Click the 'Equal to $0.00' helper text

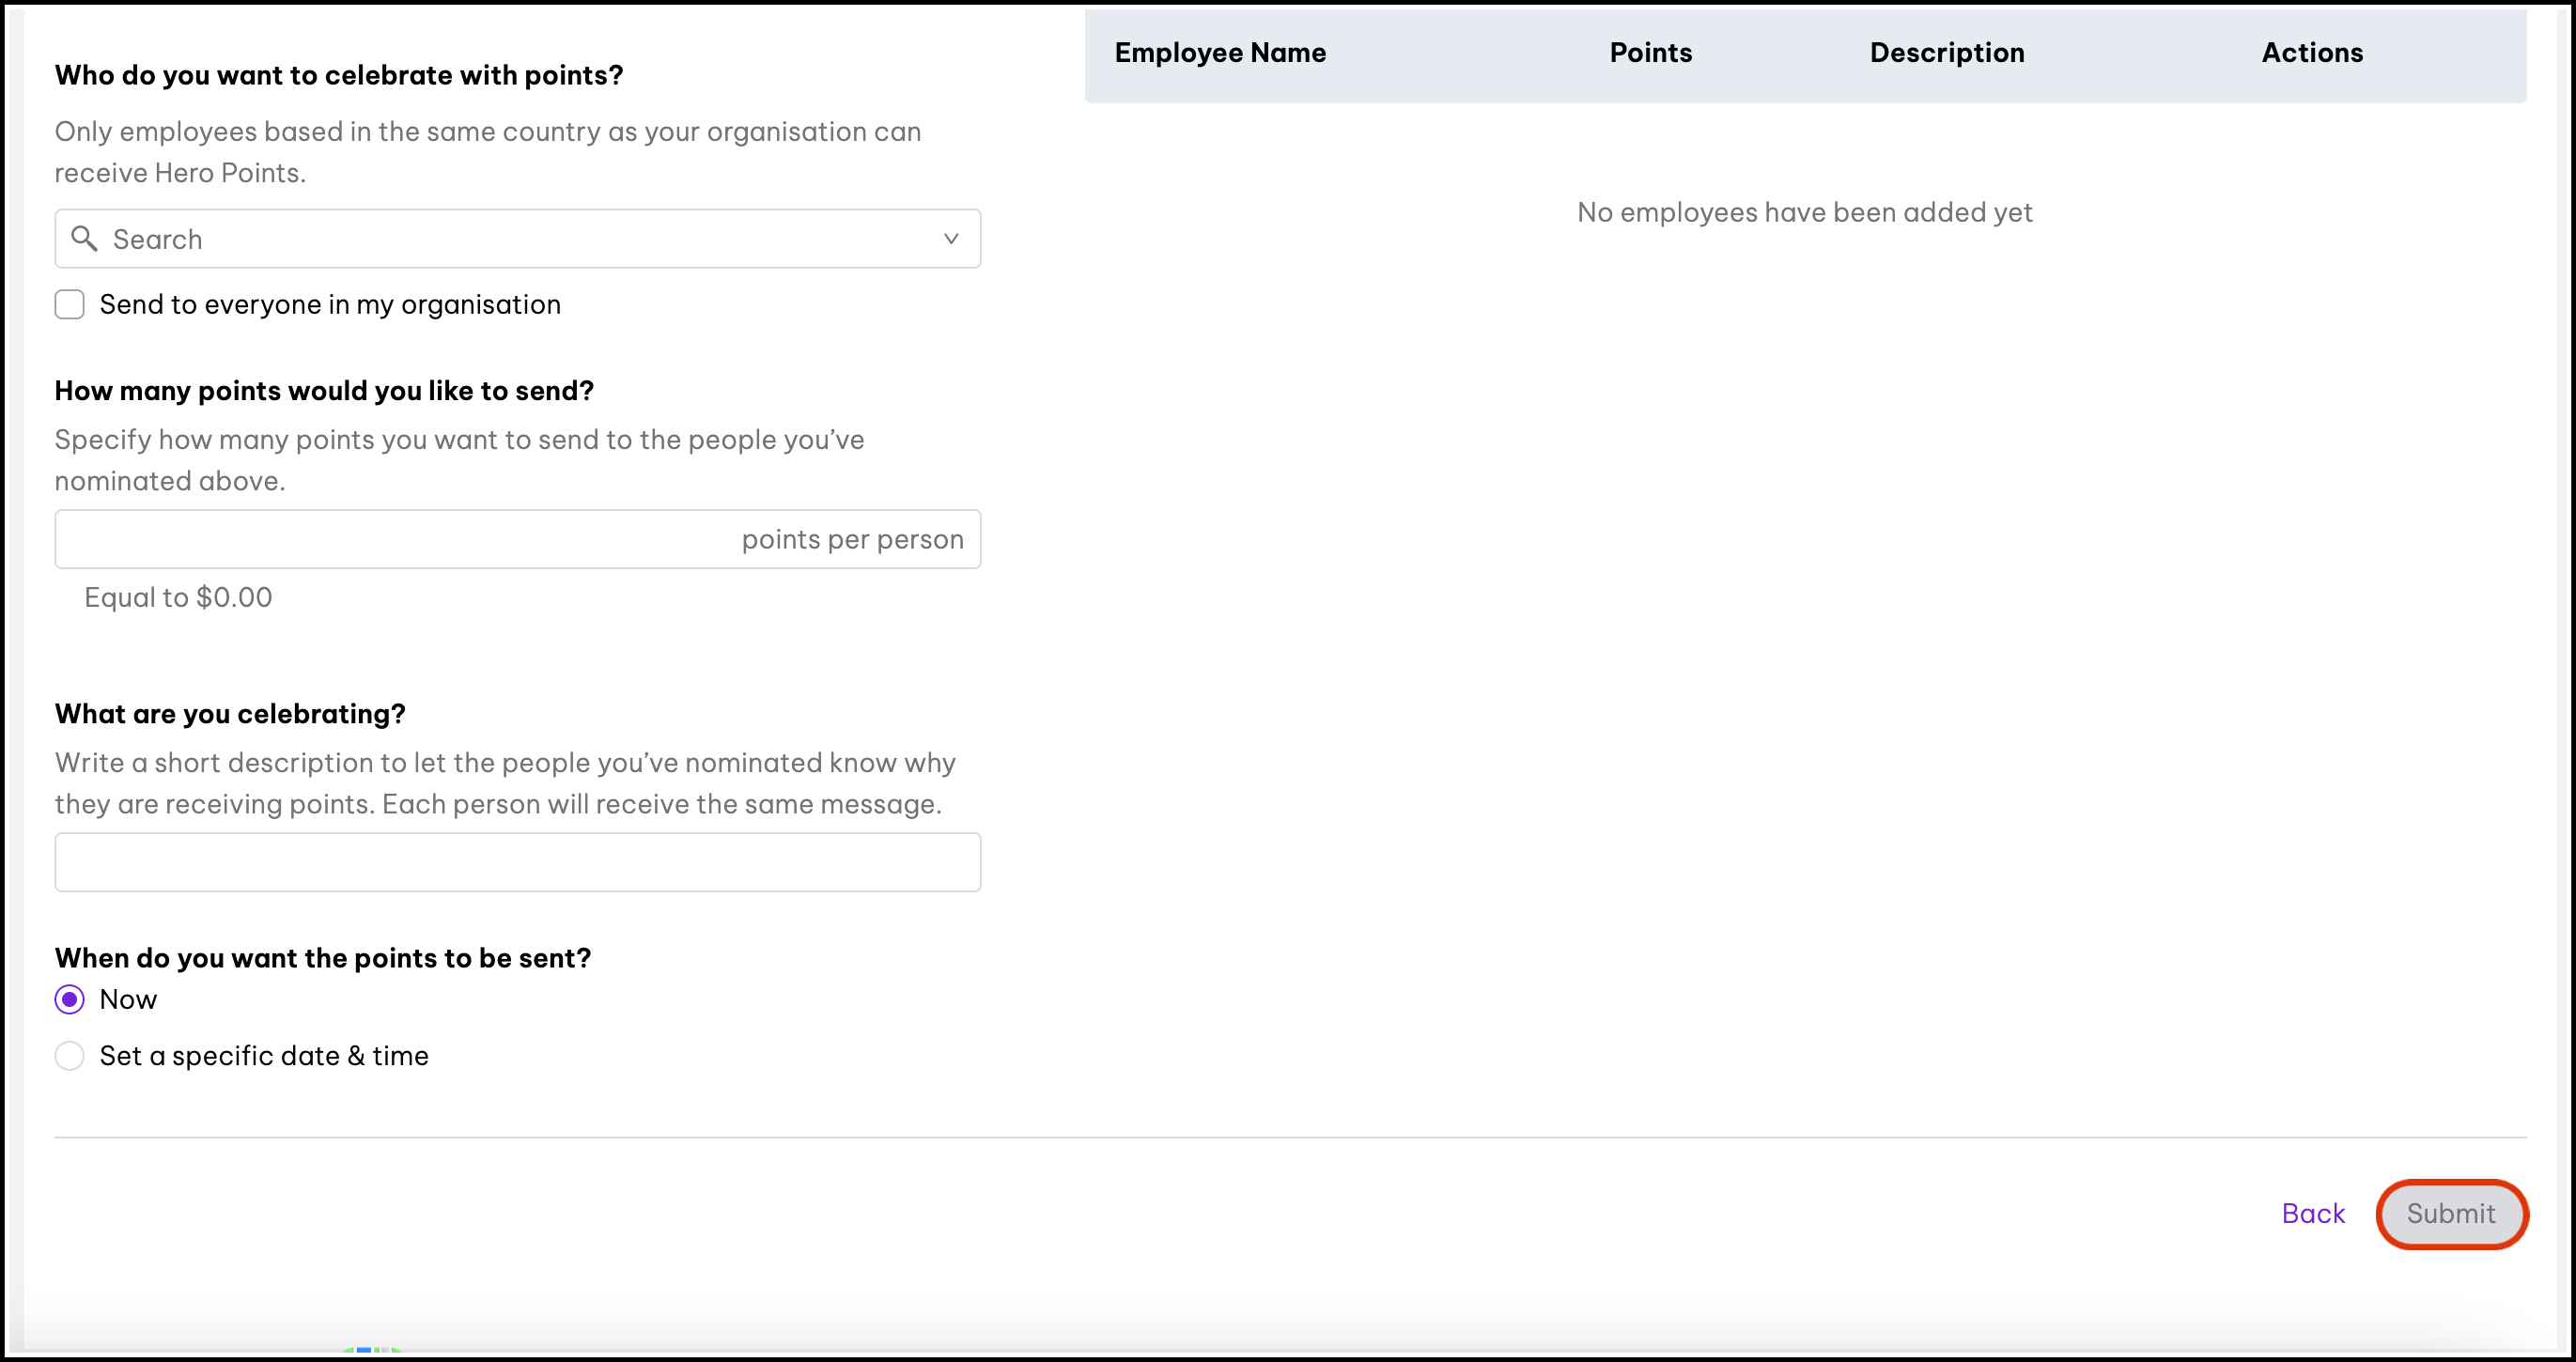tap(178, 597)
